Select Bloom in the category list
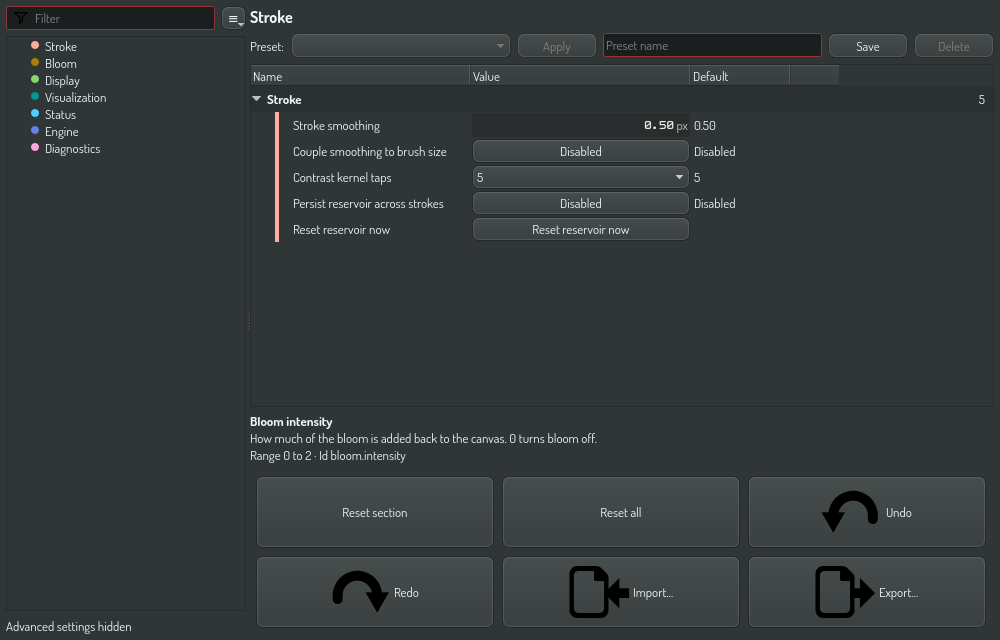This screenshot has height=640, width=1000. click(x=61, y=64)
